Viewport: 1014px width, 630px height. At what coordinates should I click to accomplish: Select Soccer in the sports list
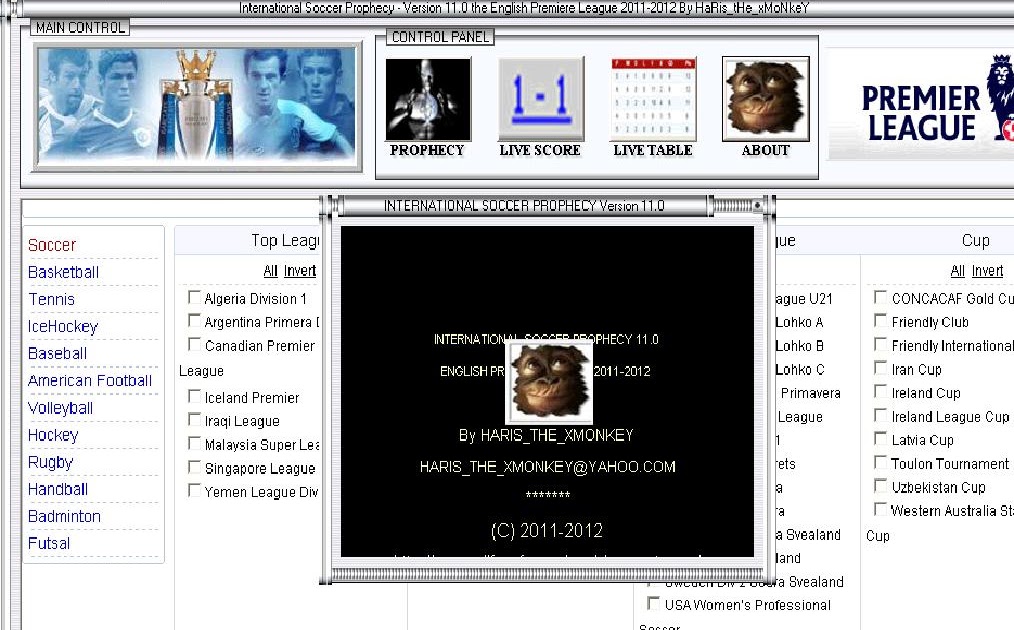click(52, 245)
